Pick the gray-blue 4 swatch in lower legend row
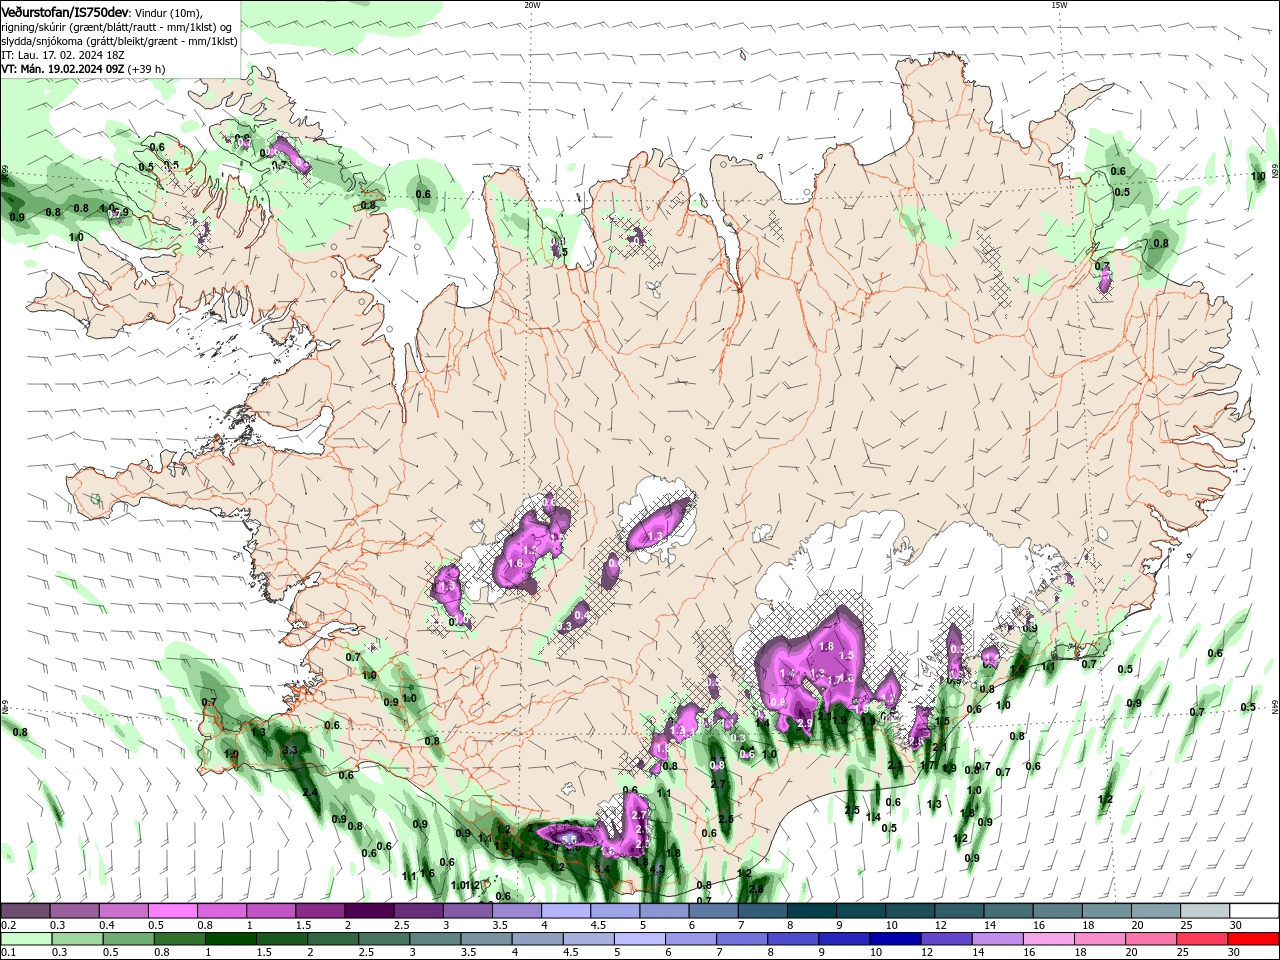Screen dimensions: 1280x960 coord(537,939)
